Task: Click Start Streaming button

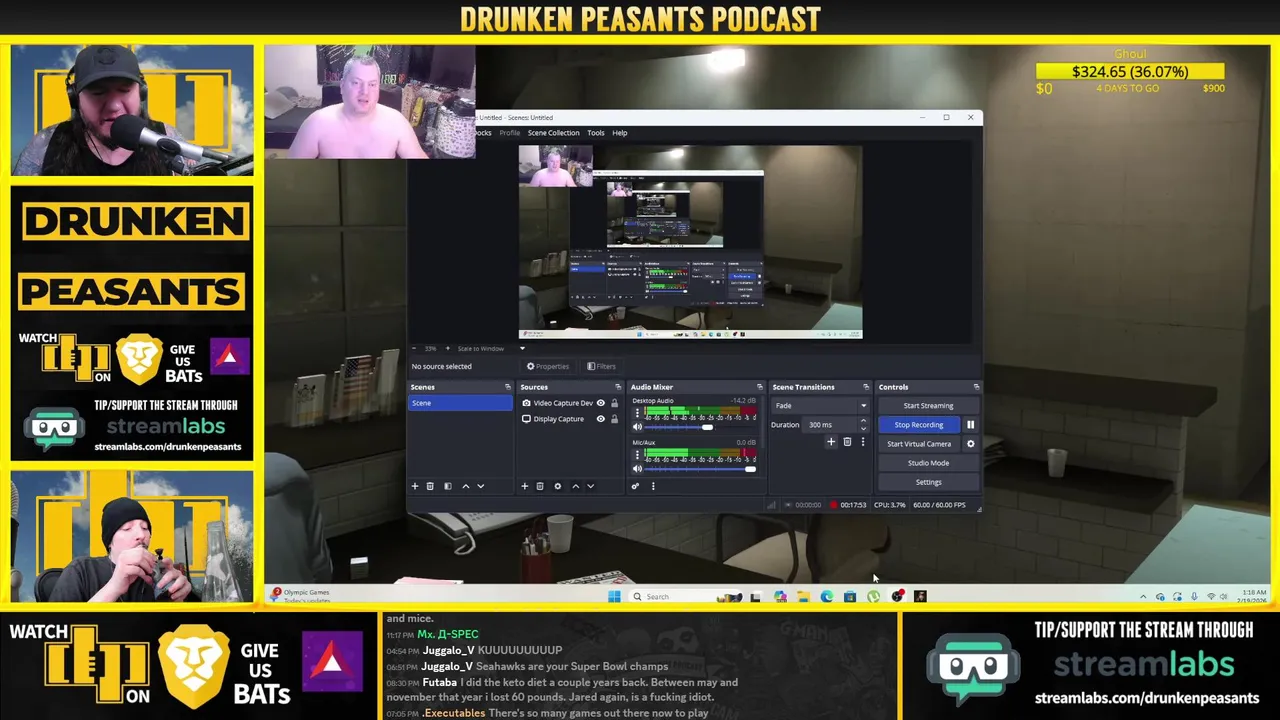Action: [x=928, y=406]
